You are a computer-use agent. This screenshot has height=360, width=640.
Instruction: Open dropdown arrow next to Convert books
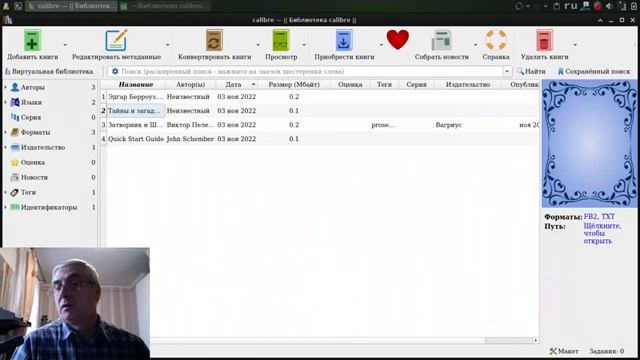(x=258, y=44)
